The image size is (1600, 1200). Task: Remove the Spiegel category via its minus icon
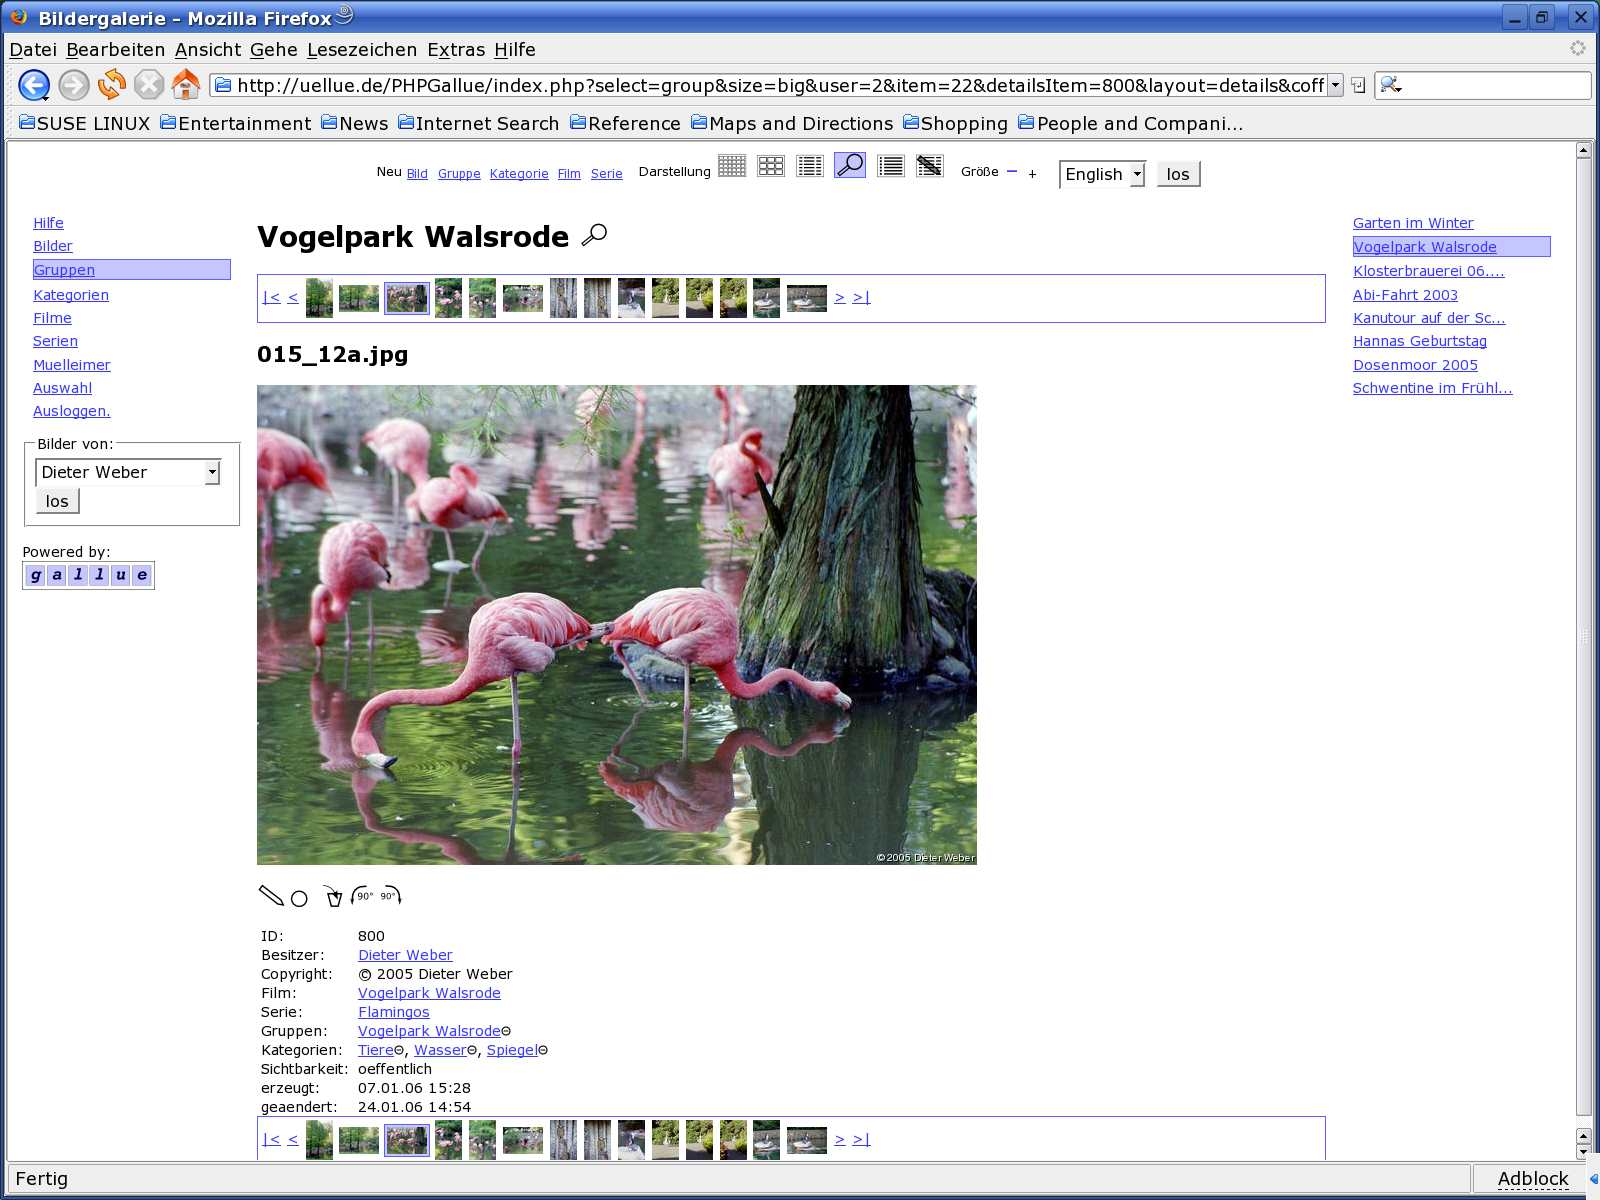[543, 1050]
